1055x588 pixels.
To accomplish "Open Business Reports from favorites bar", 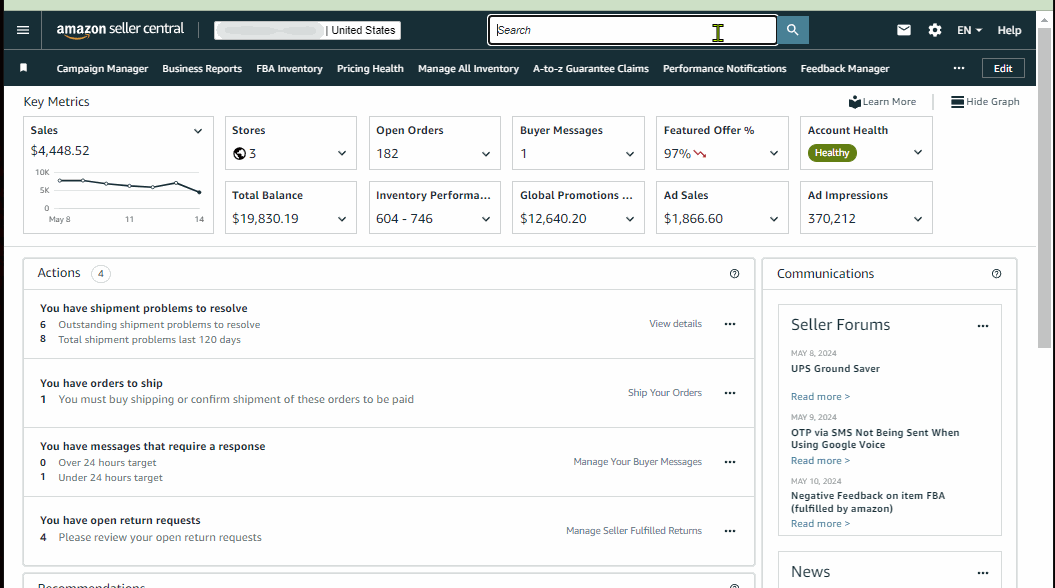I will tap(202, 69).
